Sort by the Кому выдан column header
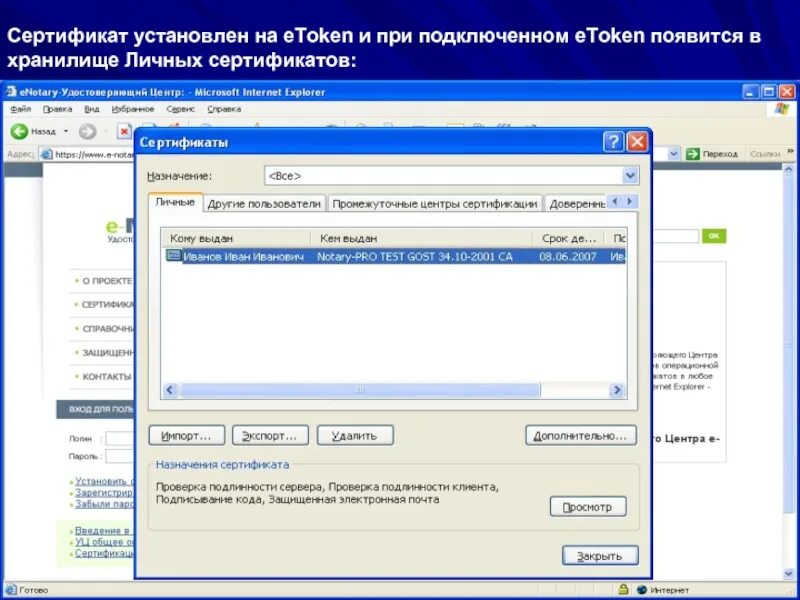The width and height of the screenshot is (800, 600). pos(236,238)
